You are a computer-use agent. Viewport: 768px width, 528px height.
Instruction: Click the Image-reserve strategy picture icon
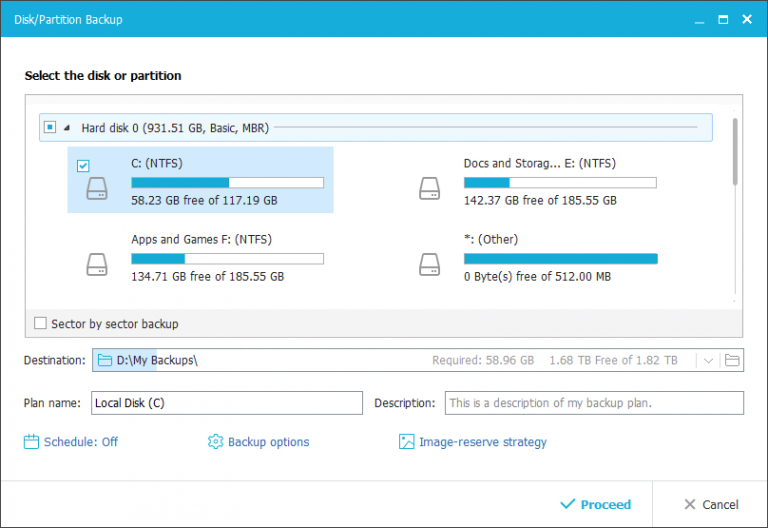pyautogui.click(x=406, y=441)
